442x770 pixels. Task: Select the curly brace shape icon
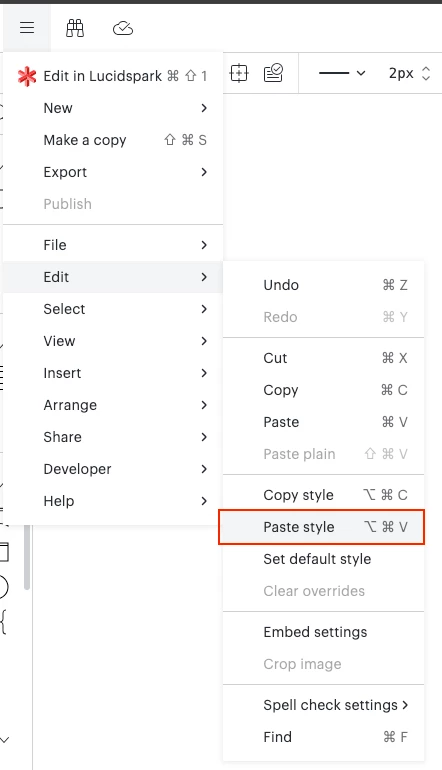tap(3, 621)
